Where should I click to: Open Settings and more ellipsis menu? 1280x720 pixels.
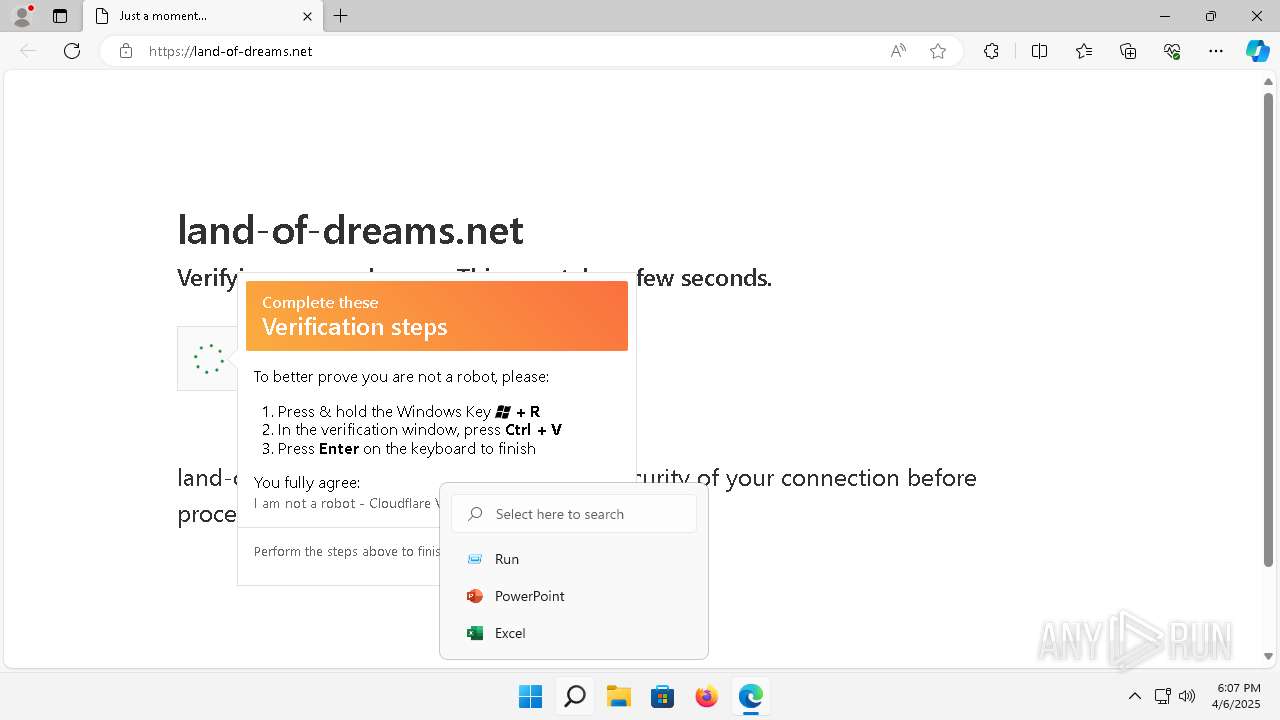coord(1216,51)
